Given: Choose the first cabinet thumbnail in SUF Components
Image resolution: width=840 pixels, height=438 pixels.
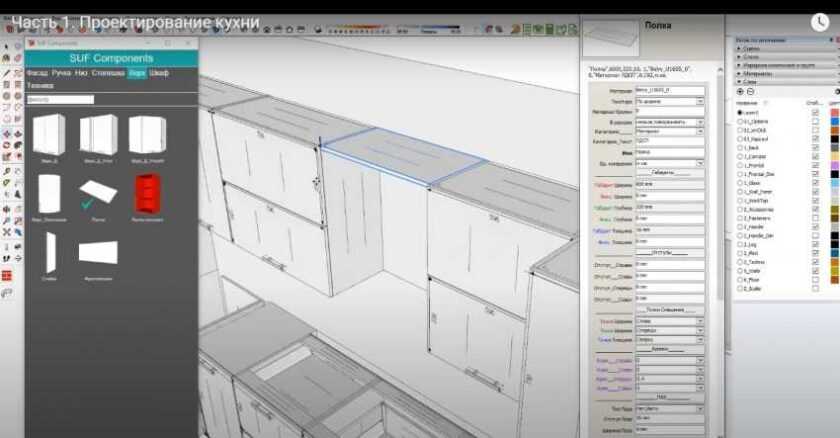Looking at the screenshot, I should (48, 134).
